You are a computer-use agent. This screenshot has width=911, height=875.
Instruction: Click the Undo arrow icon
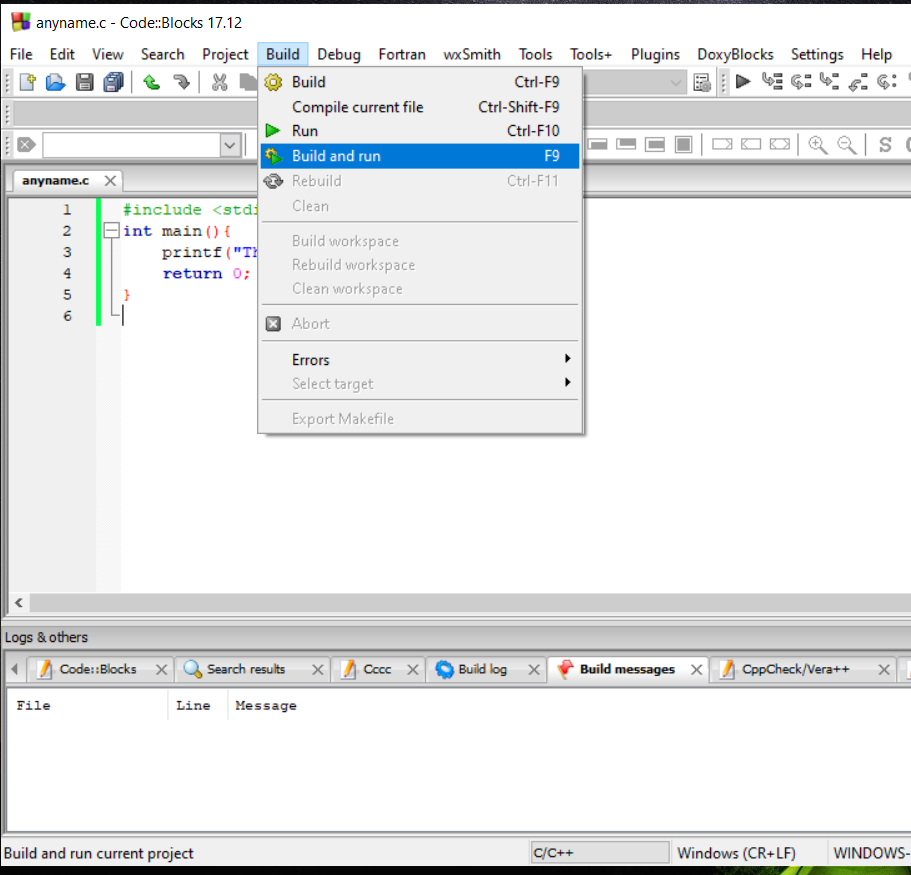click(151, 82)
